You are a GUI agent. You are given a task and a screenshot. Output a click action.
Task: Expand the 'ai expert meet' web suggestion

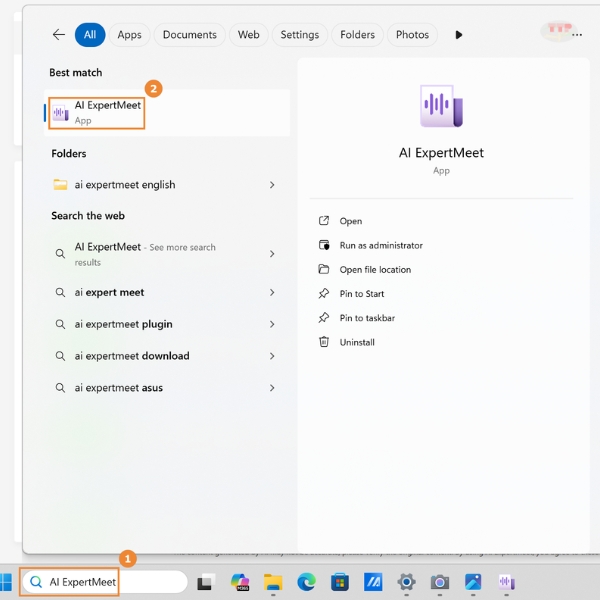click(x=272, y=293)
